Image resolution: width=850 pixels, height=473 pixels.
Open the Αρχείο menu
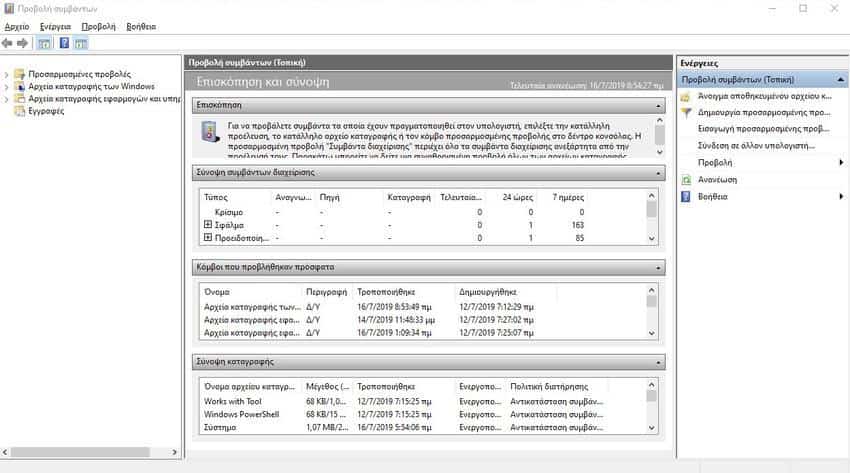[17, 27]
